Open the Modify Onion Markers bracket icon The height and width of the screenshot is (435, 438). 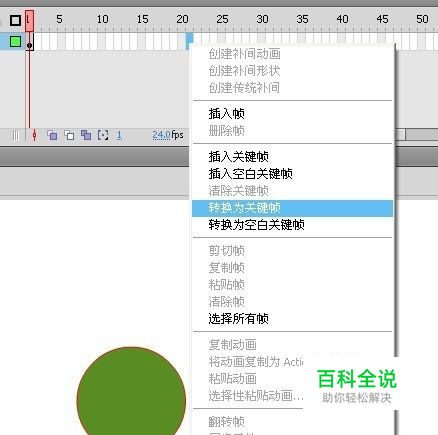[x=103, y=135]
